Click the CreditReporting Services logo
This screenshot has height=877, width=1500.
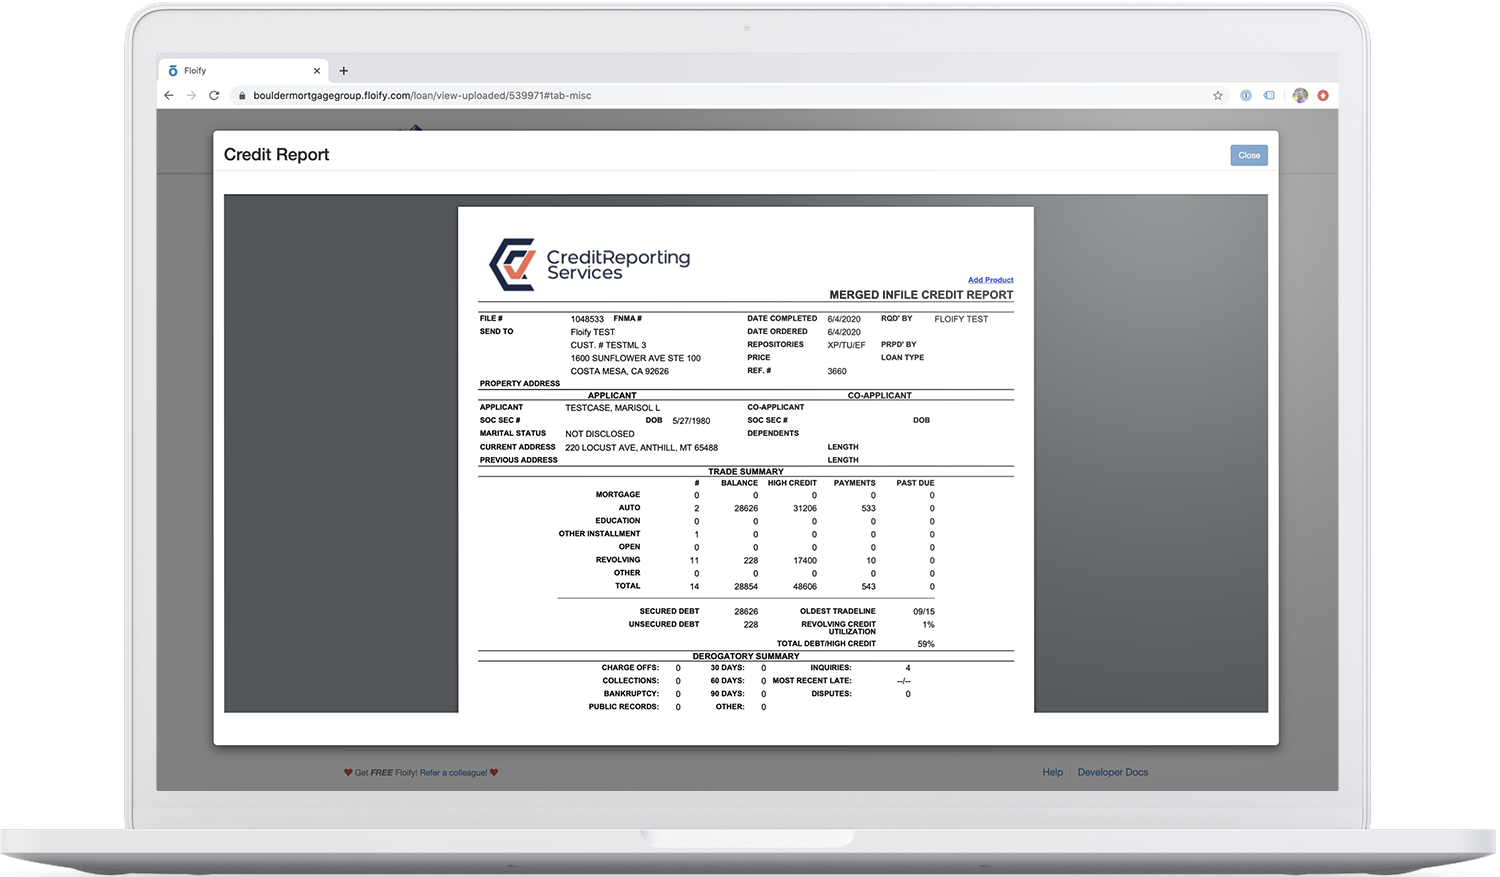(x=589, y=264)
